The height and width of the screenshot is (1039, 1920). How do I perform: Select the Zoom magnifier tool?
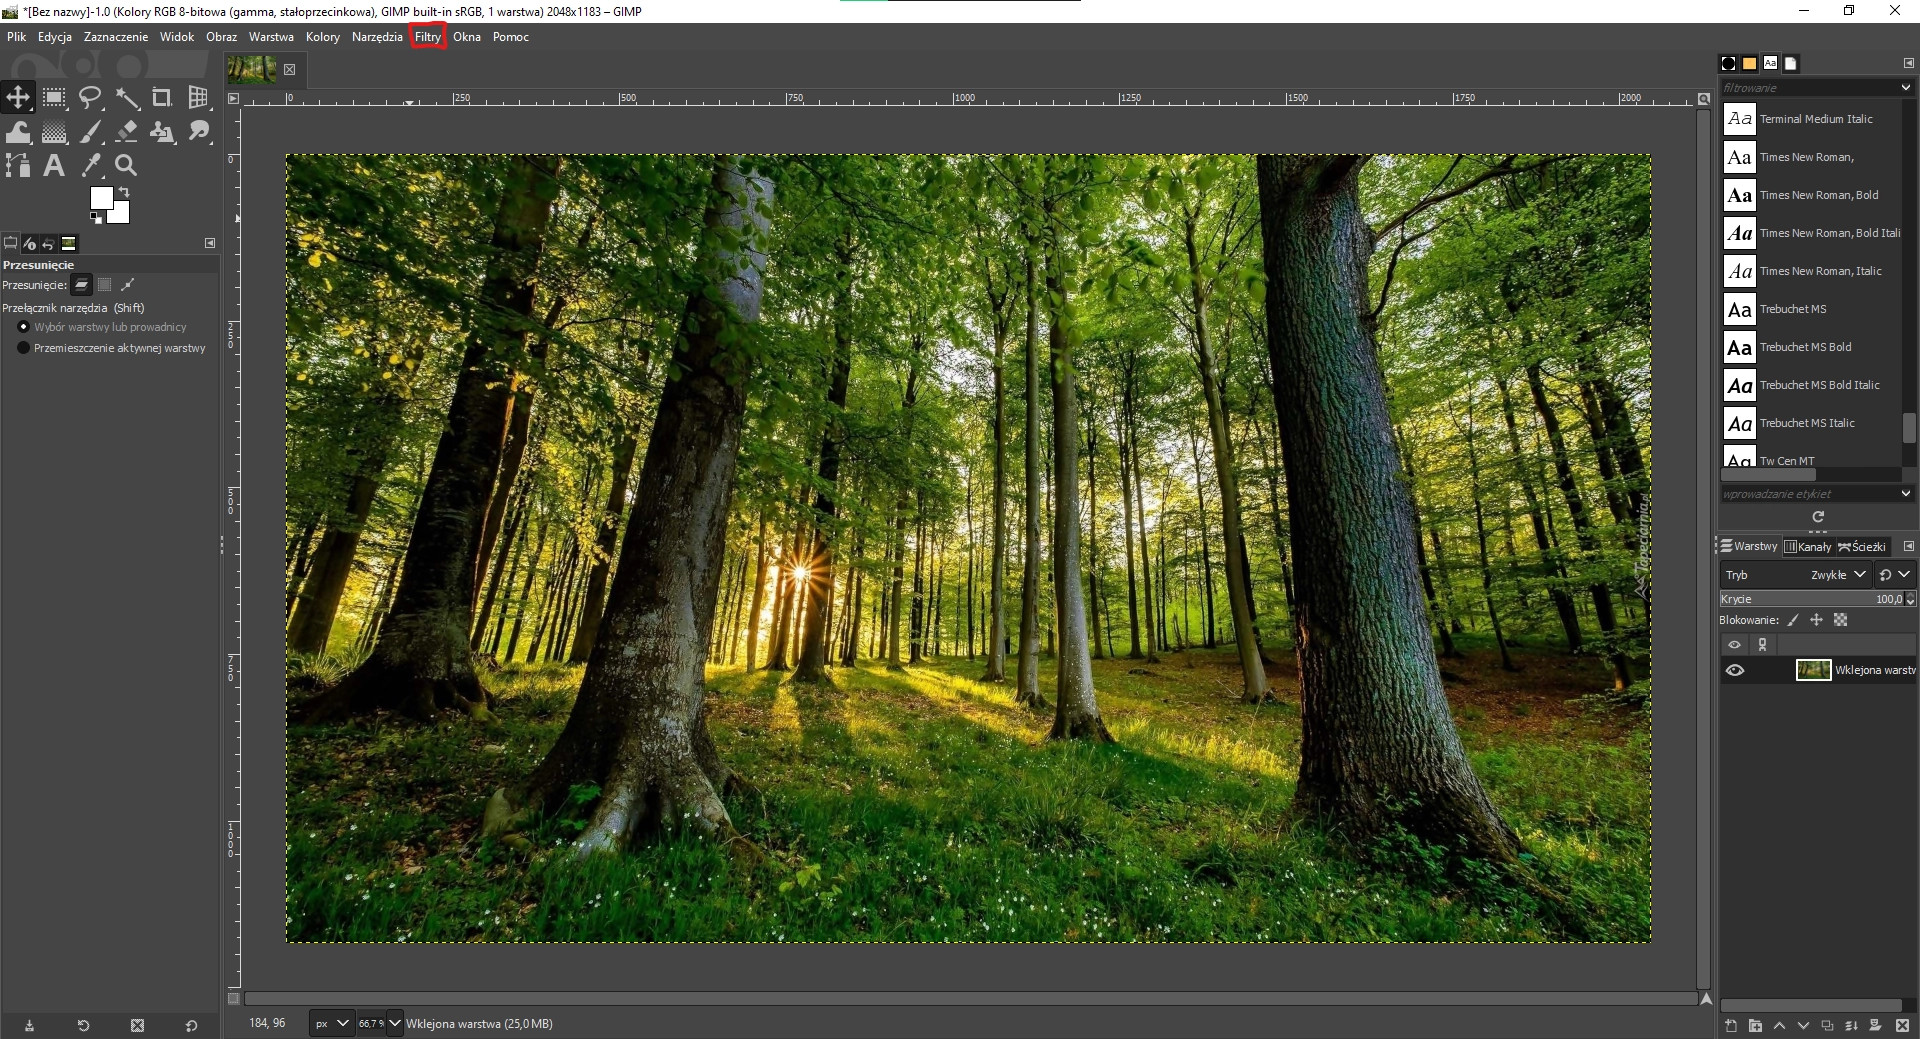(126, 165)
